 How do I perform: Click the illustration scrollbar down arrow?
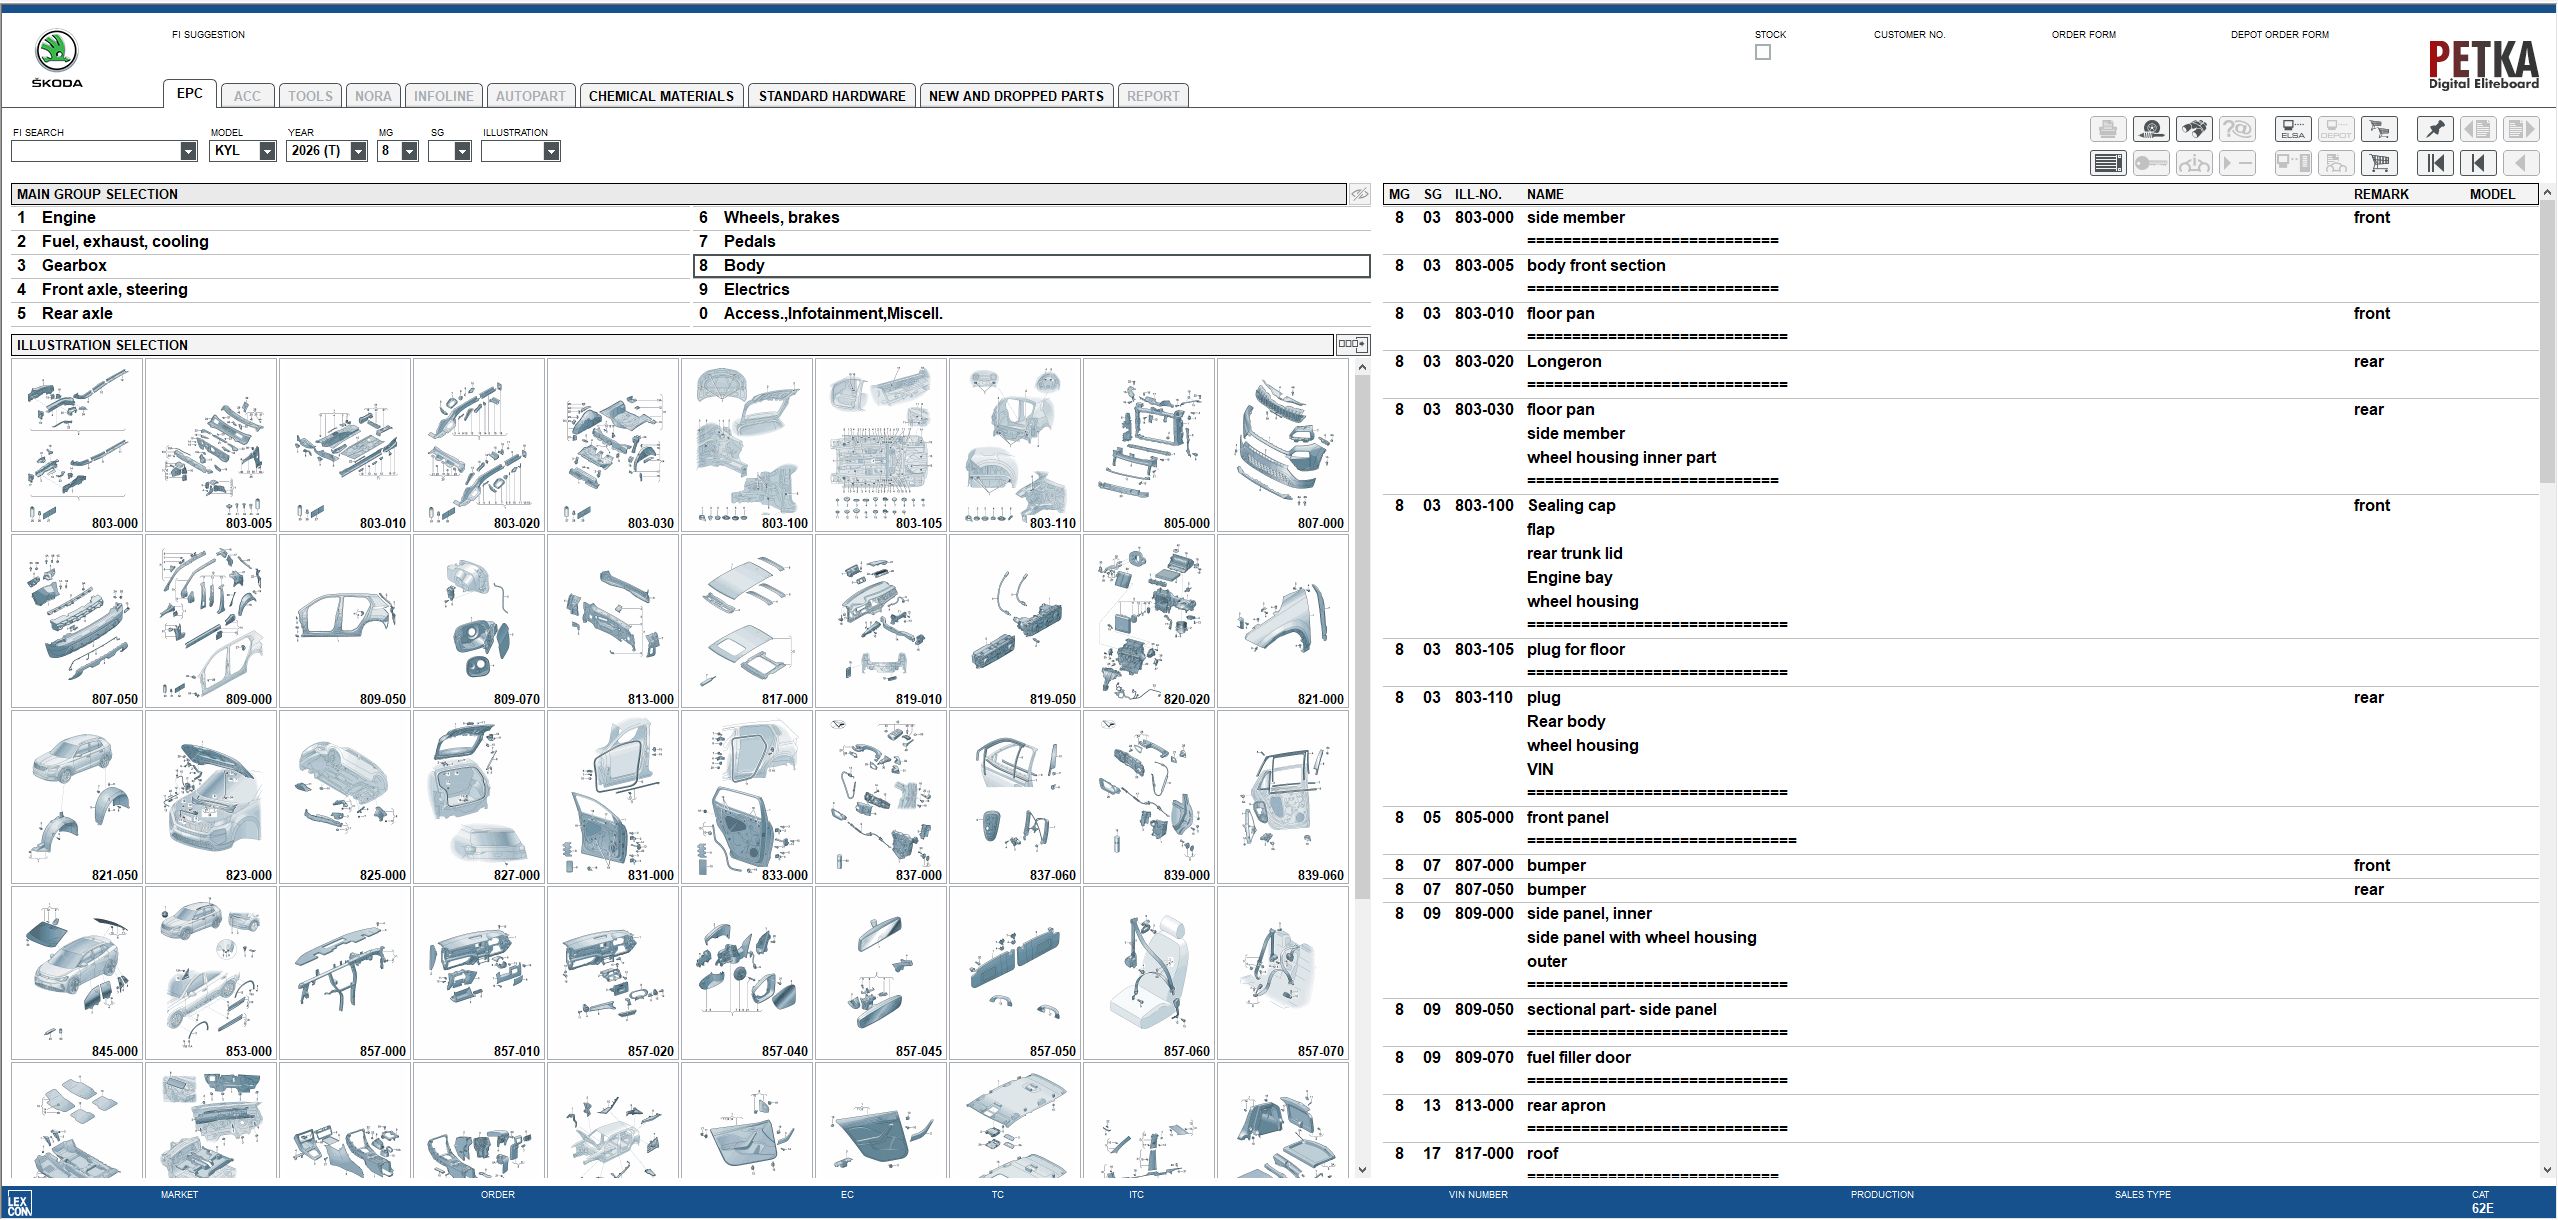[x=1362, y=1170]
